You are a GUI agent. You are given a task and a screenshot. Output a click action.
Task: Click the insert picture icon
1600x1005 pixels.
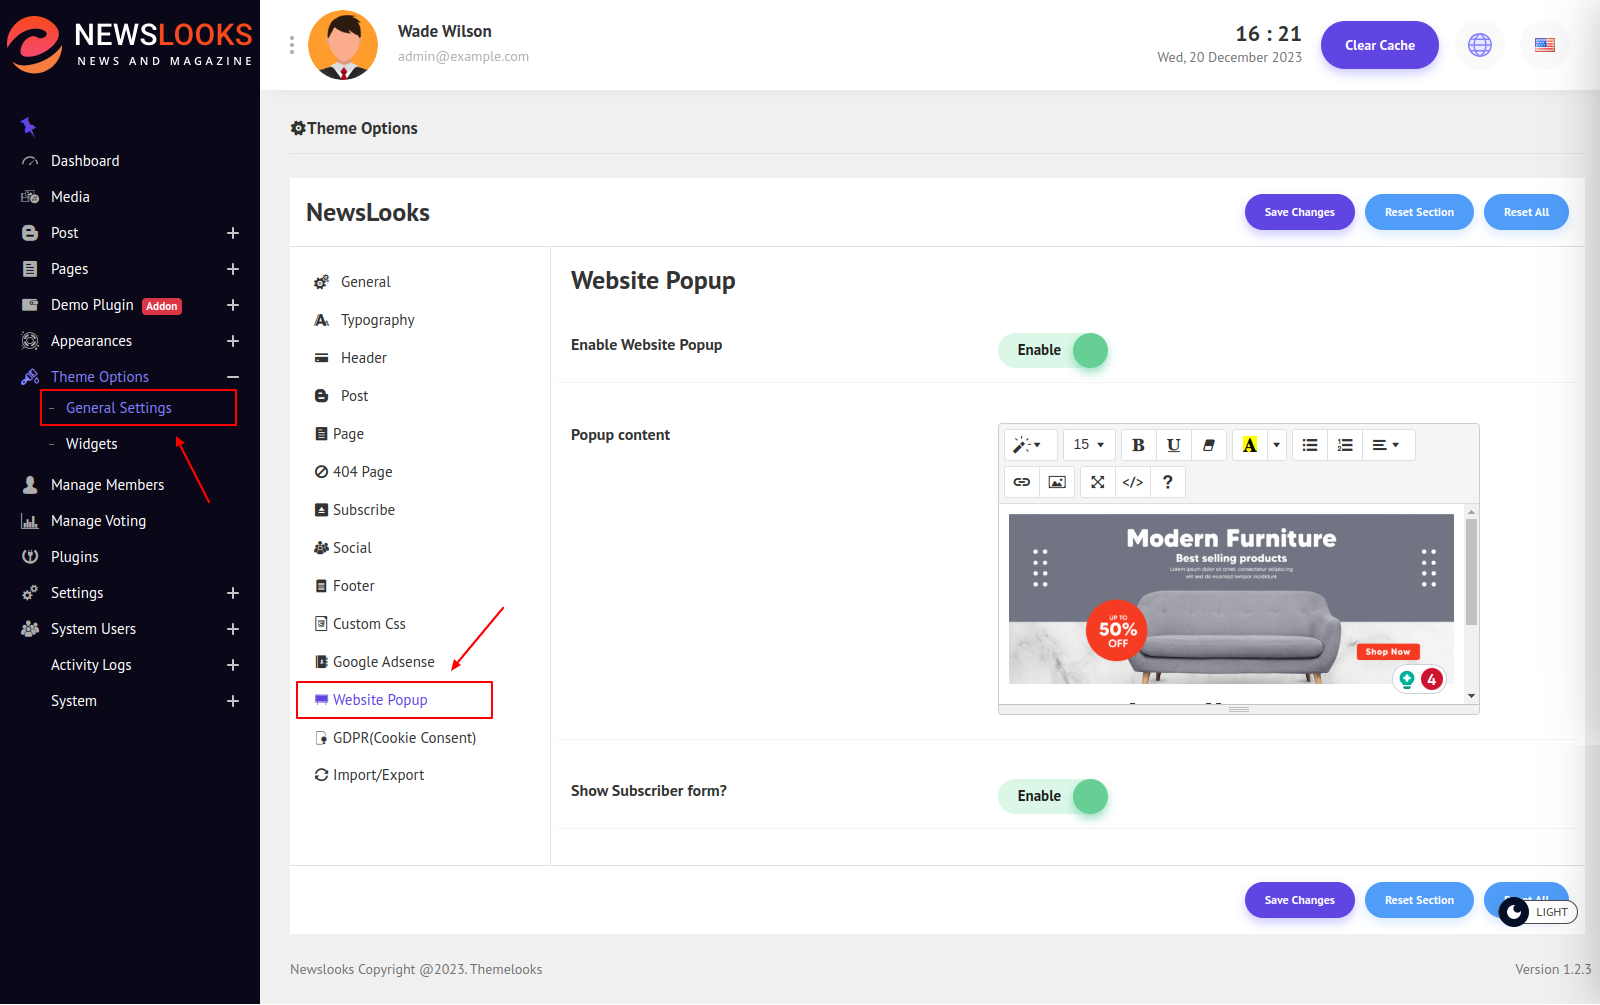[1057, 482]
